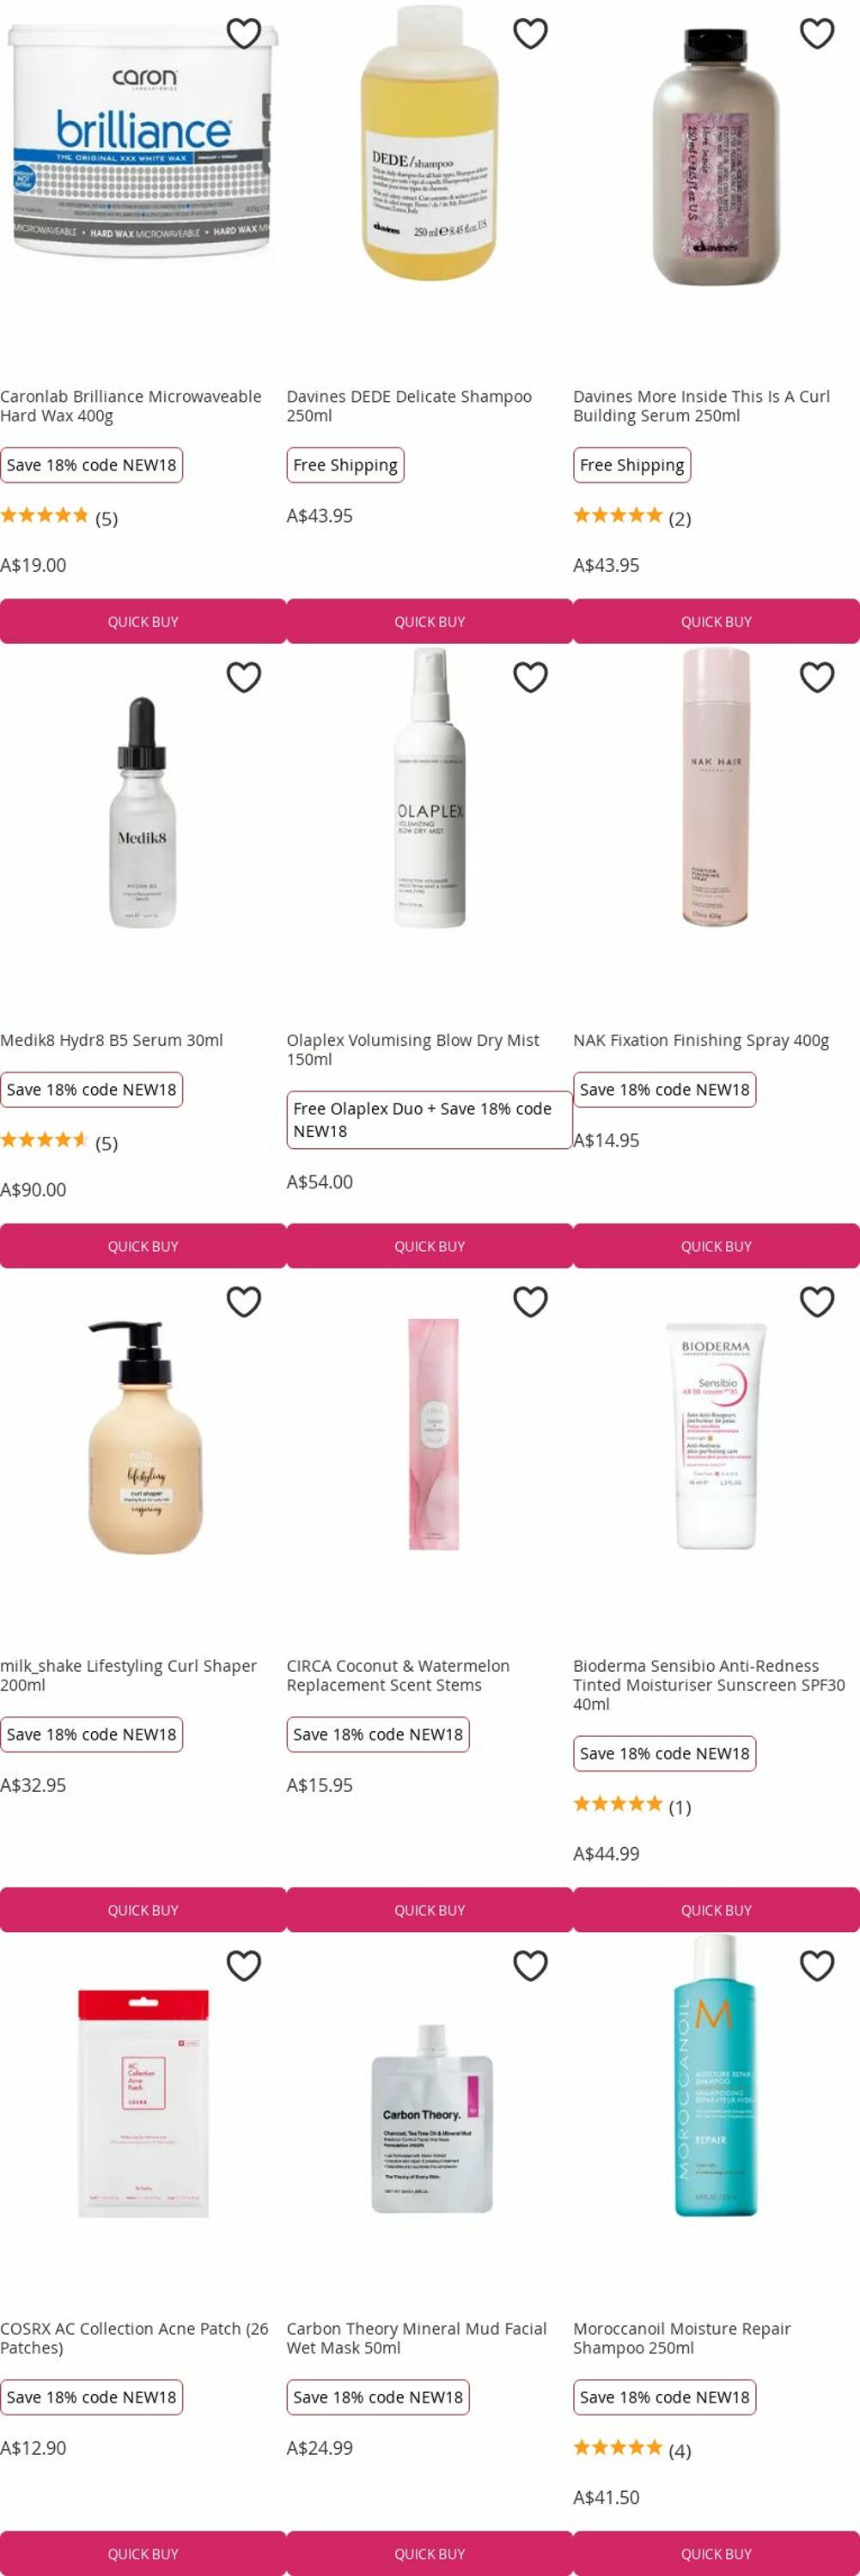Open Olaplex Volumising Blow Dry Mist title

[413, 1049]
